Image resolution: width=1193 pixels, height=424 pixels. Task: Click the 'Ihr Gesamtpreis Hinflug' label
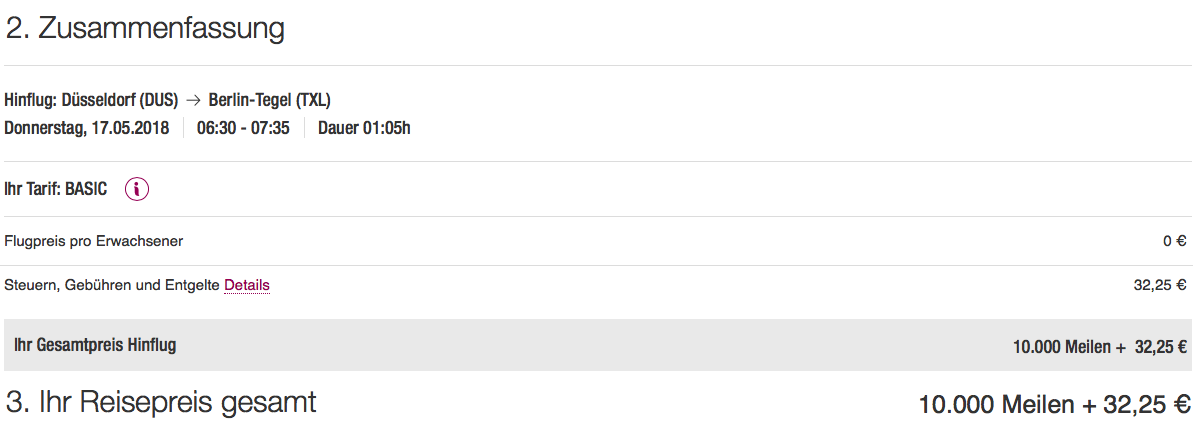95,346
